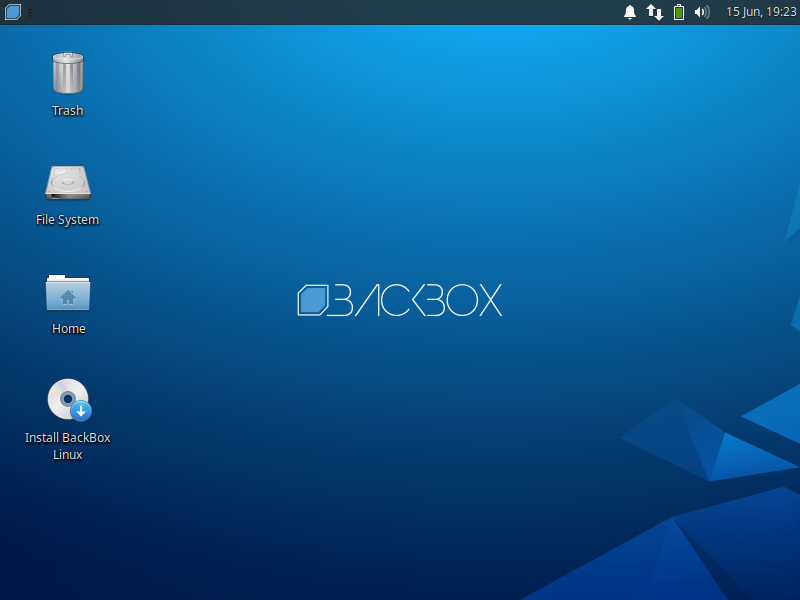Click the cube emblem in BackBox logo

click(313, 300)
